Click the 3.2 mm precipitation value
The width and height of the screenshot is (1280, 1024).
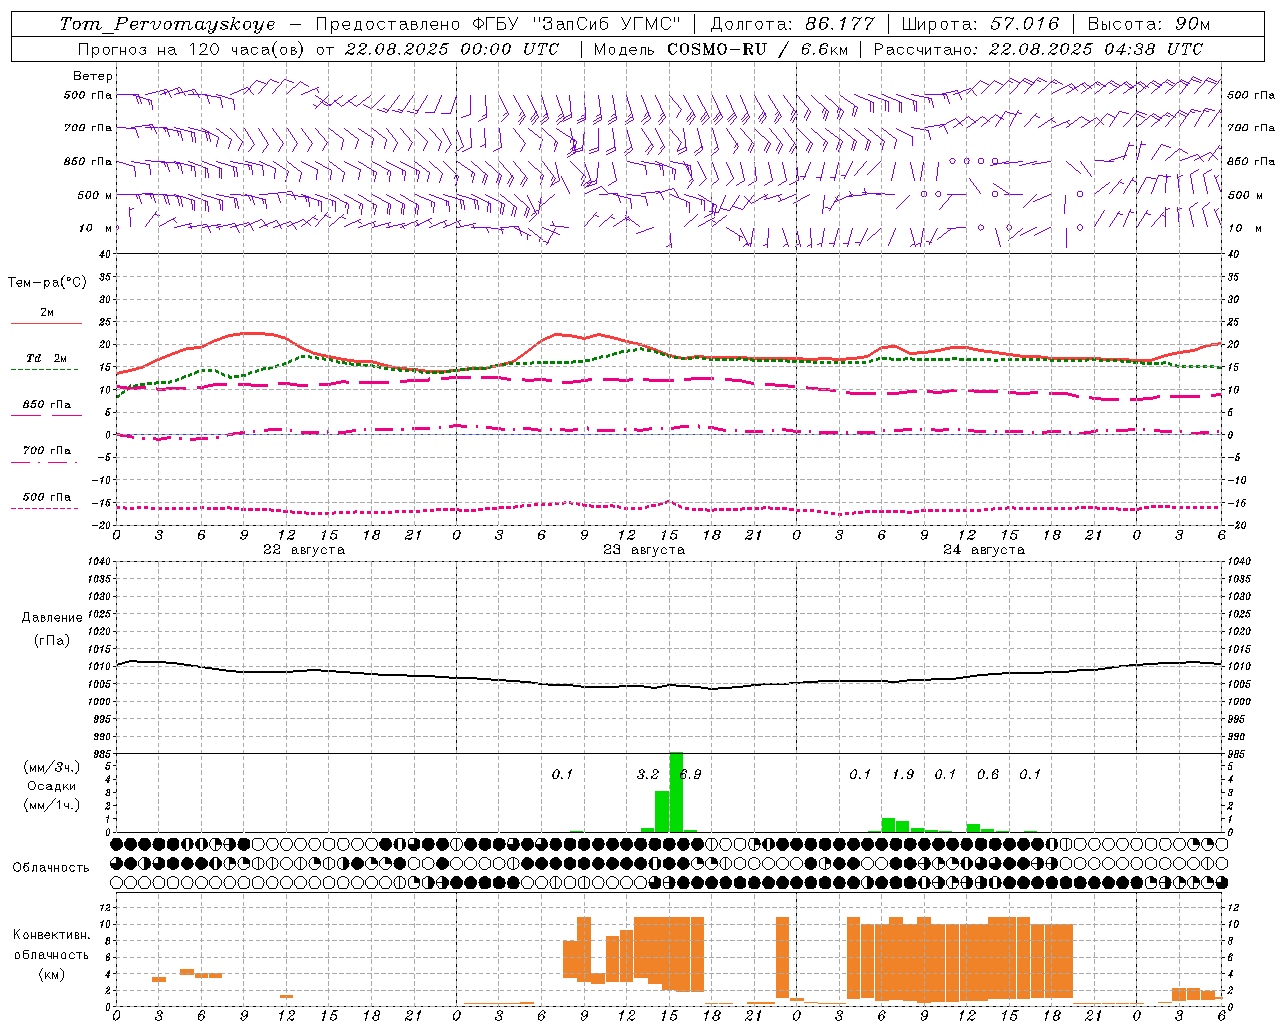[648, 775]
